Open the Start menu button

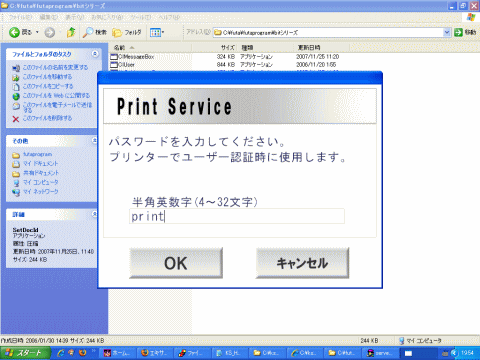[x=25, y=353]
